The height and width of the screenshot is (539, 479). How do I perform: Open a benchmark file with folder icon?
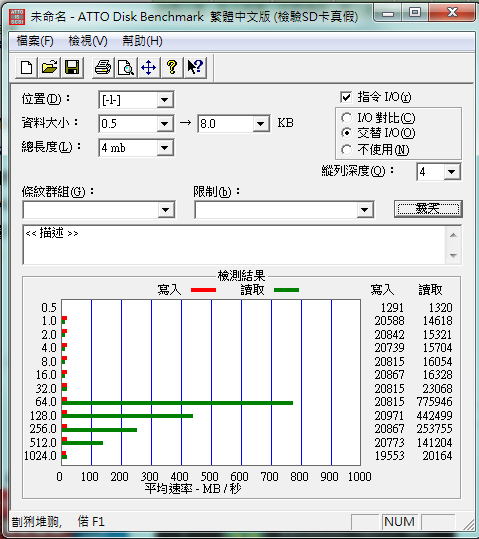click(49, 67)
